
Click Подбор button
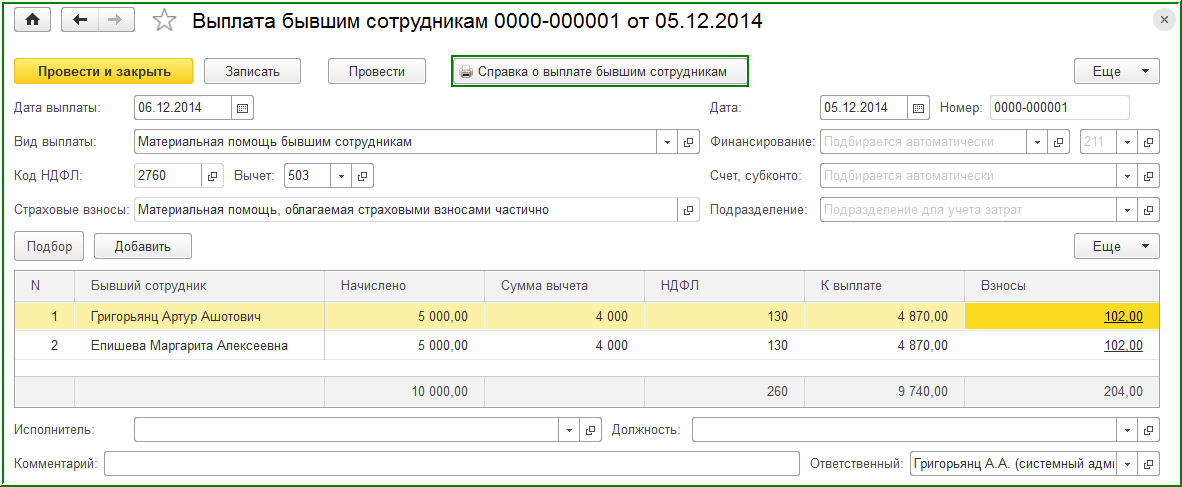49,246
